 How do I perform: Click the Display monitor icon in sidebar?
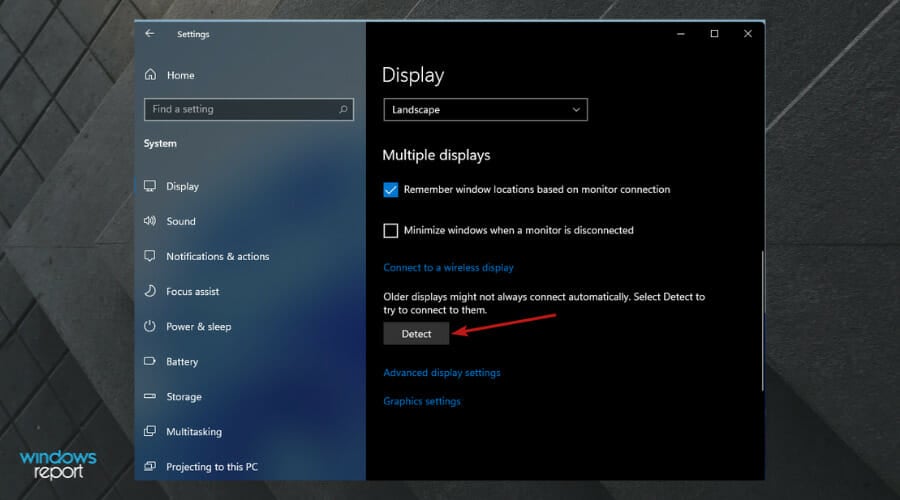pyautogui.click(x=150, y=185)
